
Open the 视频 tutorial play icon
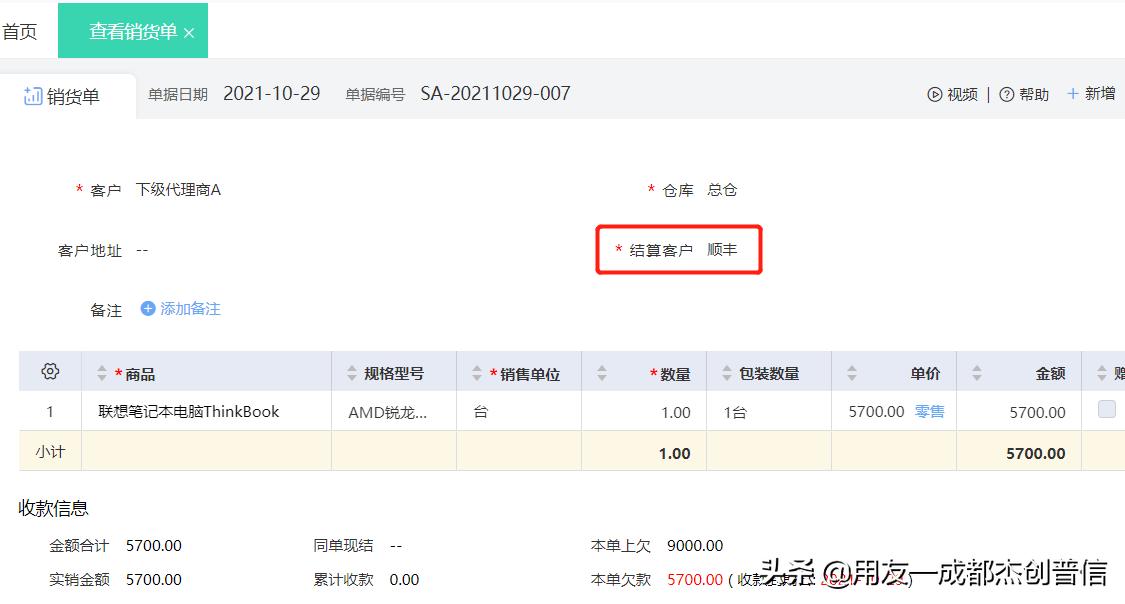(x=934, y=94)
